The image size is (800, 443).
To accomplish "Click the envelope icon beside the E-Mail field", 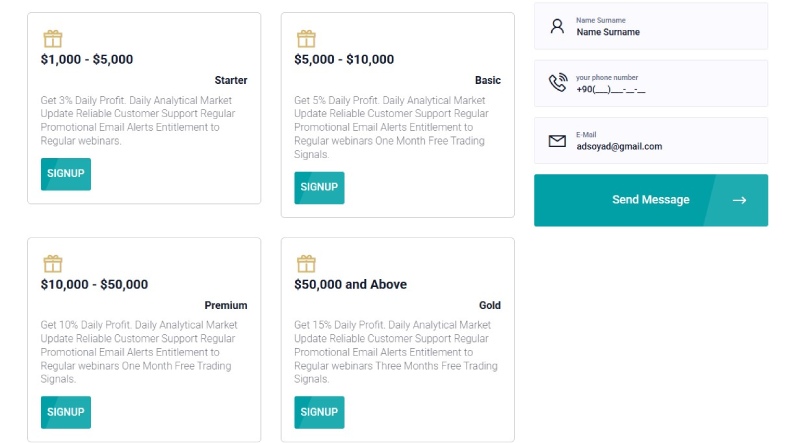I will (557, 141).
